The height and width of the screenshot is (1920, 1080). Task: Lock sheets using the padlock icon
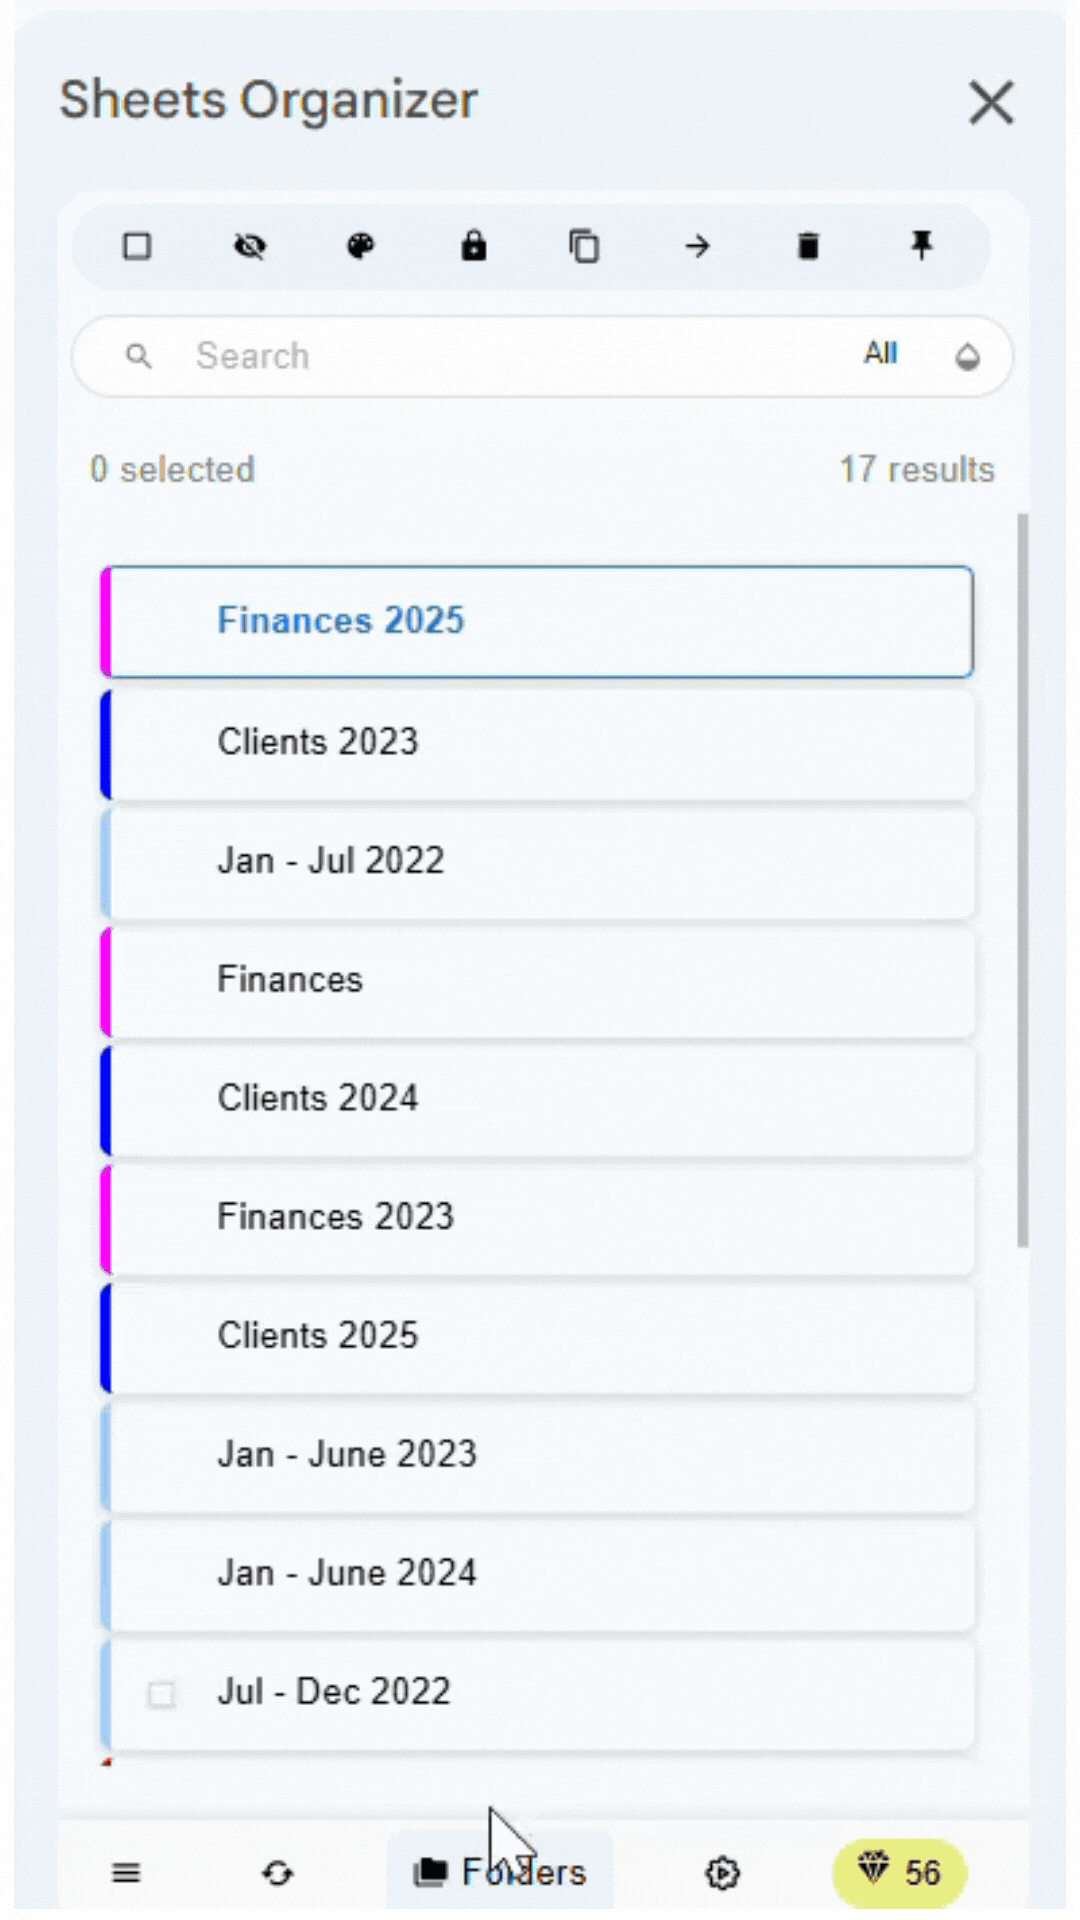pyautogui.click(x=473, y=246)
